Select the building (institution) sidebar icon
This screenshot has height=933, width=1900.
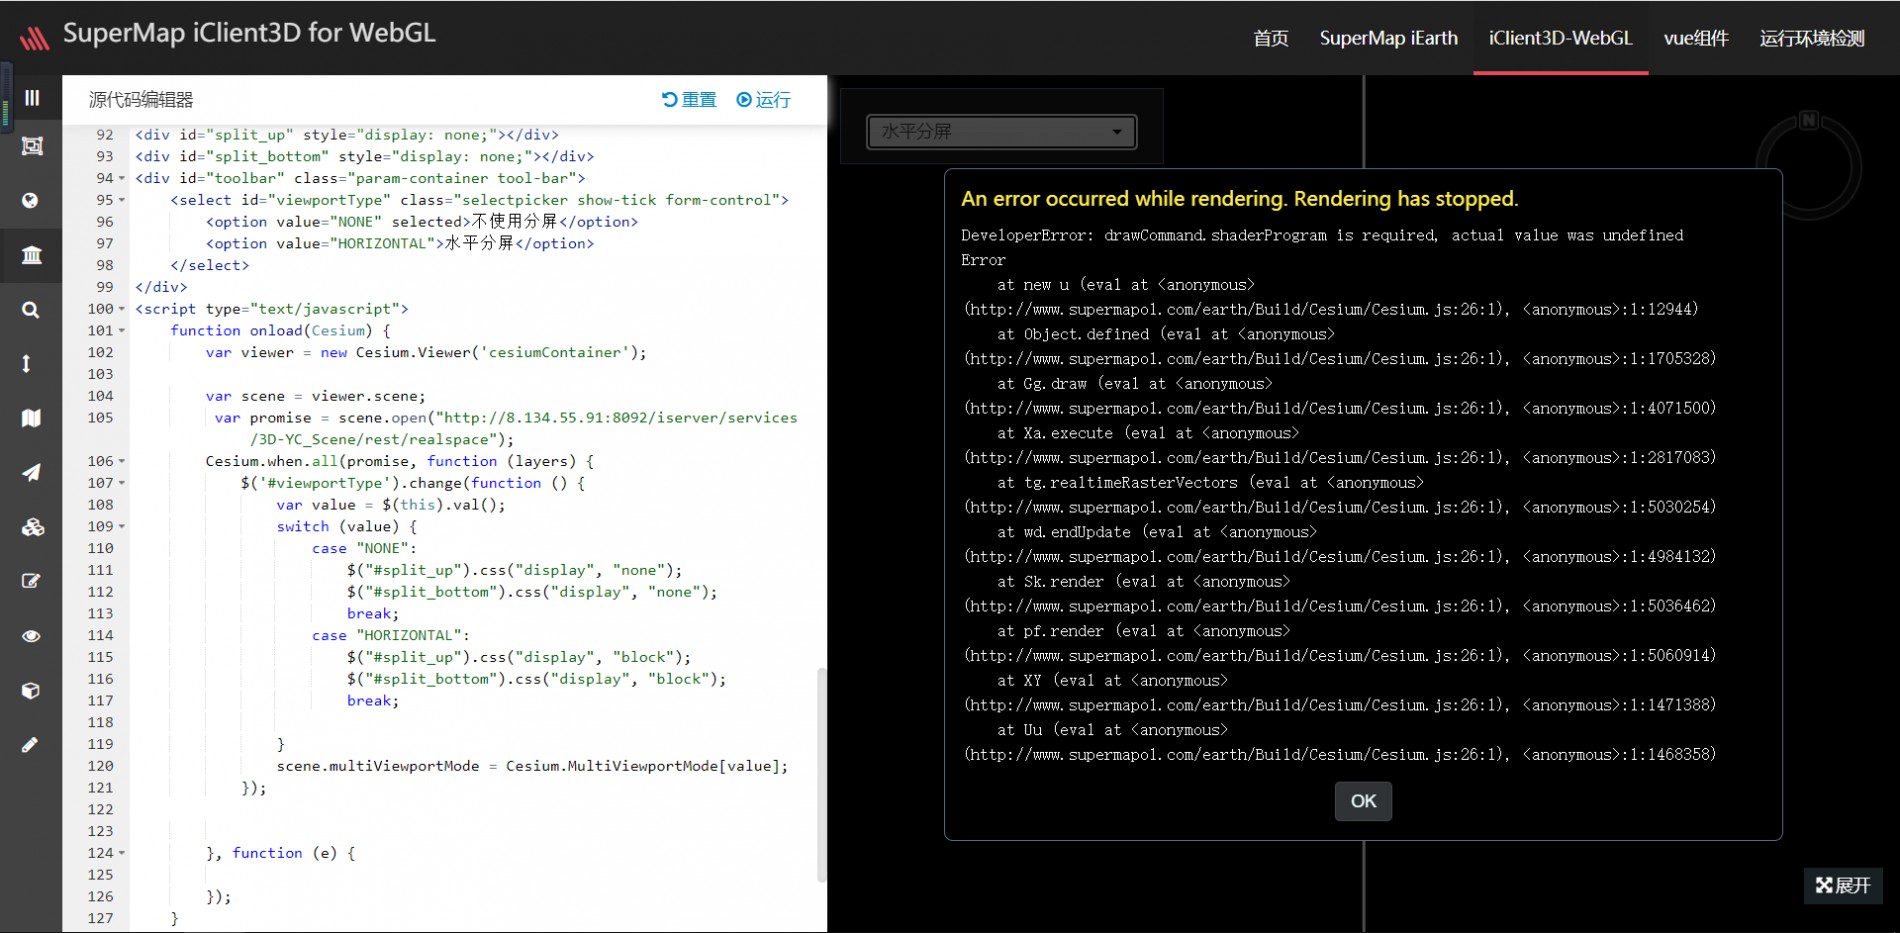32,255
